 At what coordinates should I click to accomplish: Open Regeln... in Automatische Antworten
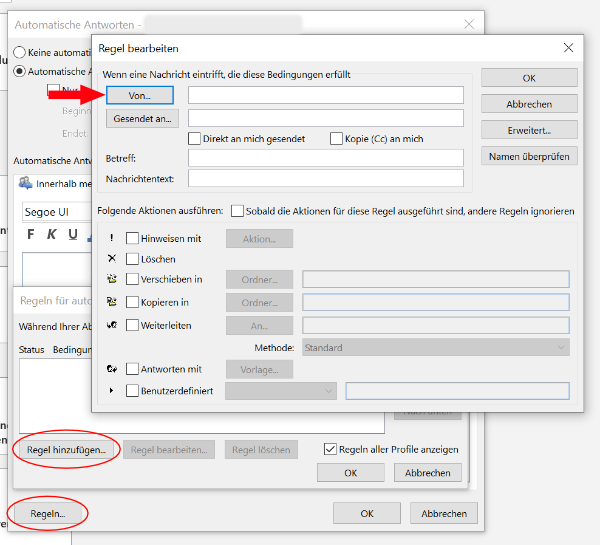coord(48,513)
